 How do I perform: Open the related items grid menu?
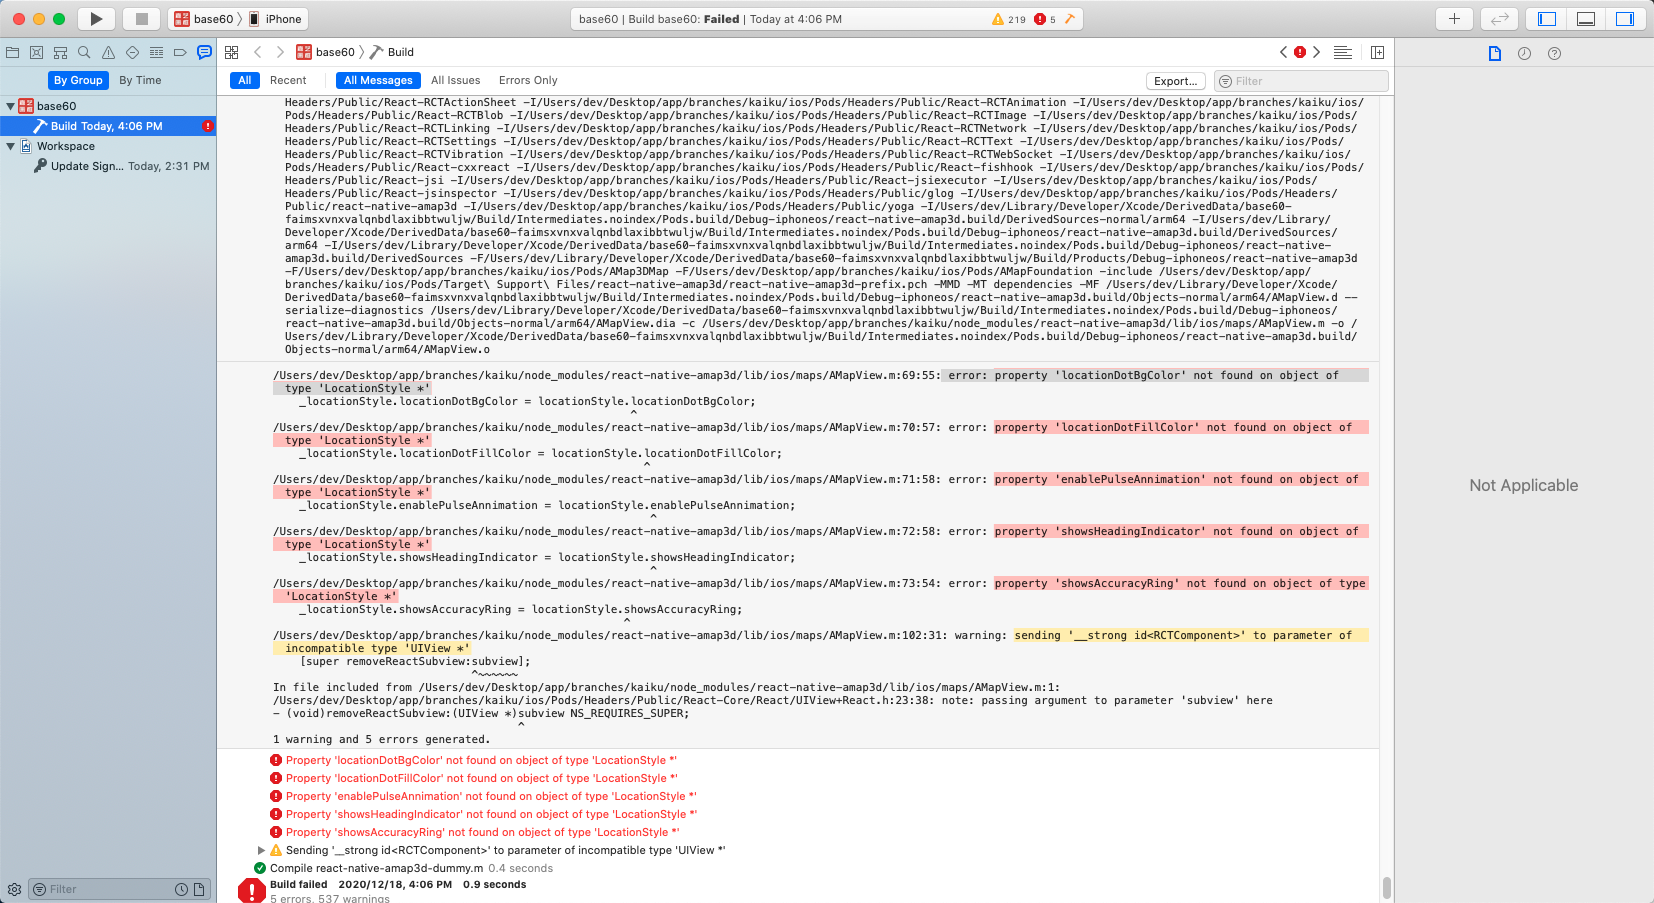[x=232, y=52]
